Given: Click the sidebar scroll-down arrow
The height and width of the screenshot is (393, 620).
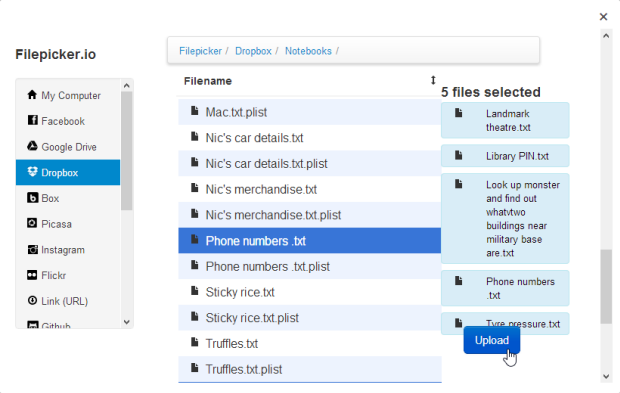Looking at the screenshot, I should 127,322.
